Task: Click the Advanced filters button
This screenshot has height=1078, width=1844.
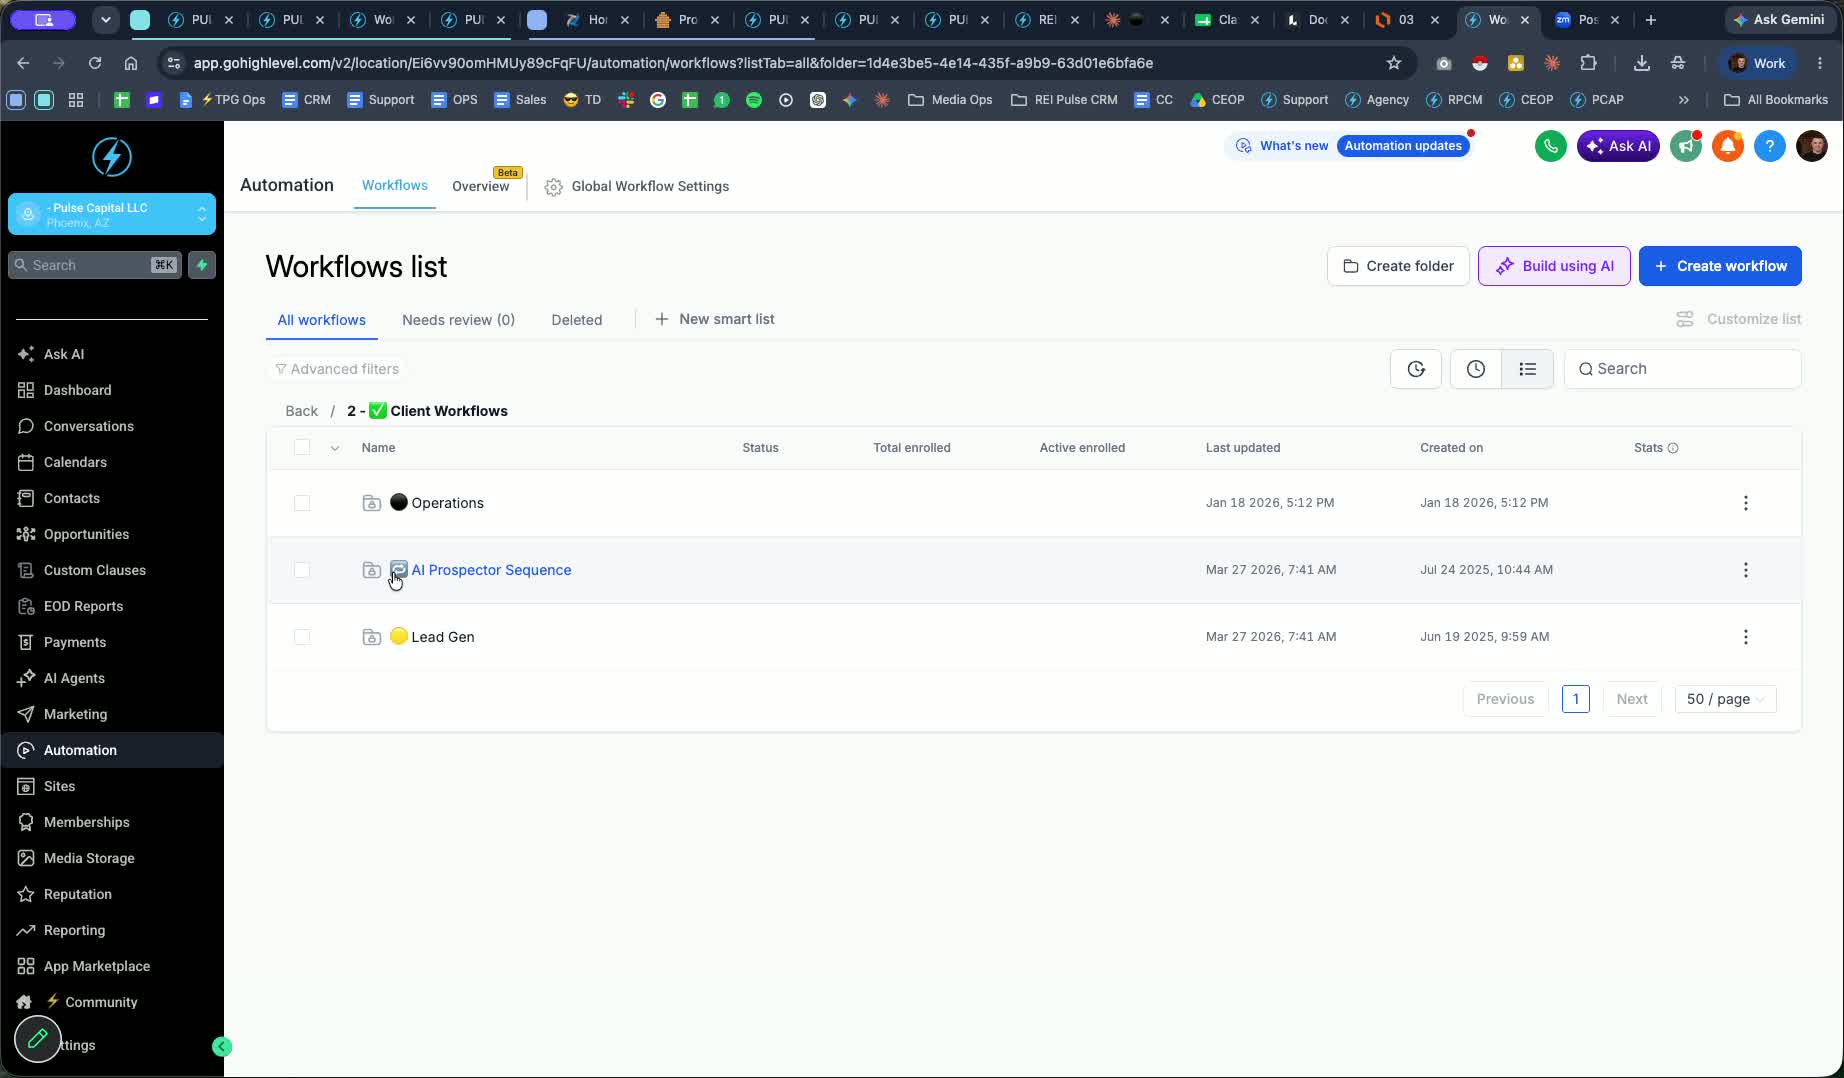Action: coord(337,369)
